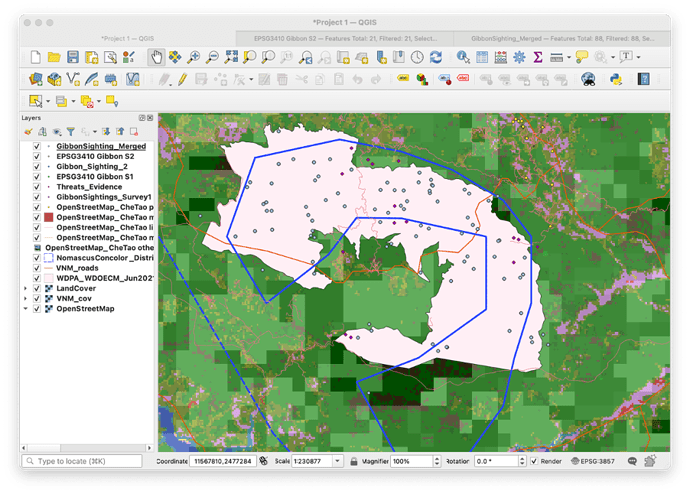Open the Statistical Summary sigma icon
Image resolution: width=690 pixels, height=494 pixels.
(538, 57)
